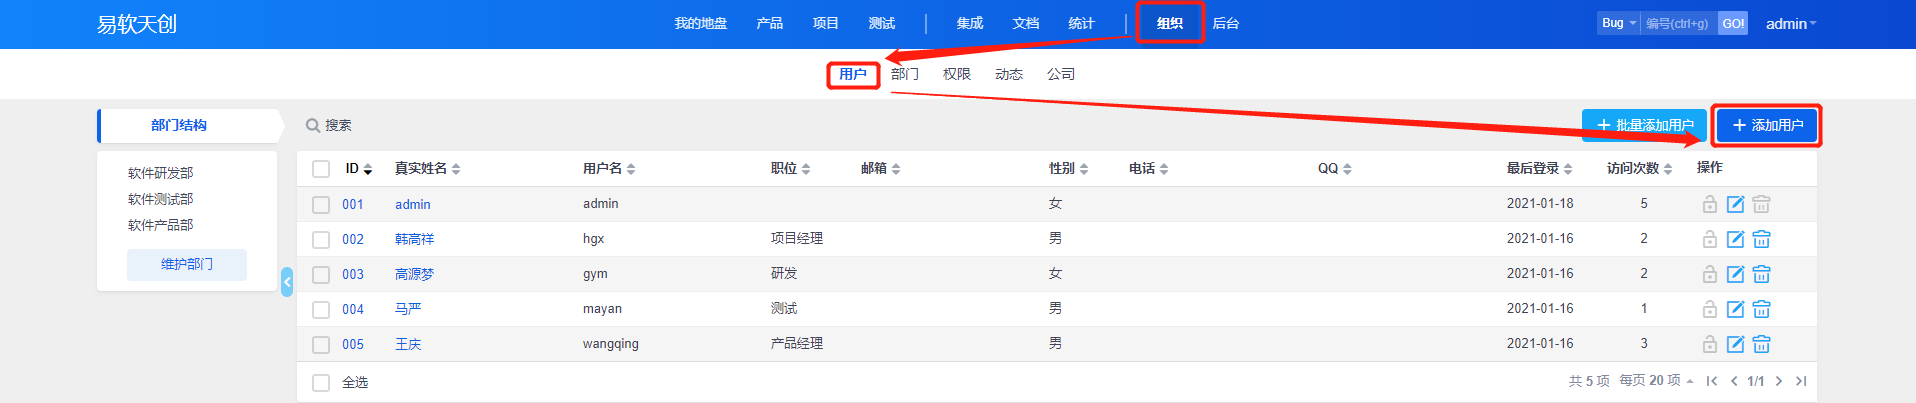
Task: Delete user hgx with trash icon
Action: (1762, 239)
